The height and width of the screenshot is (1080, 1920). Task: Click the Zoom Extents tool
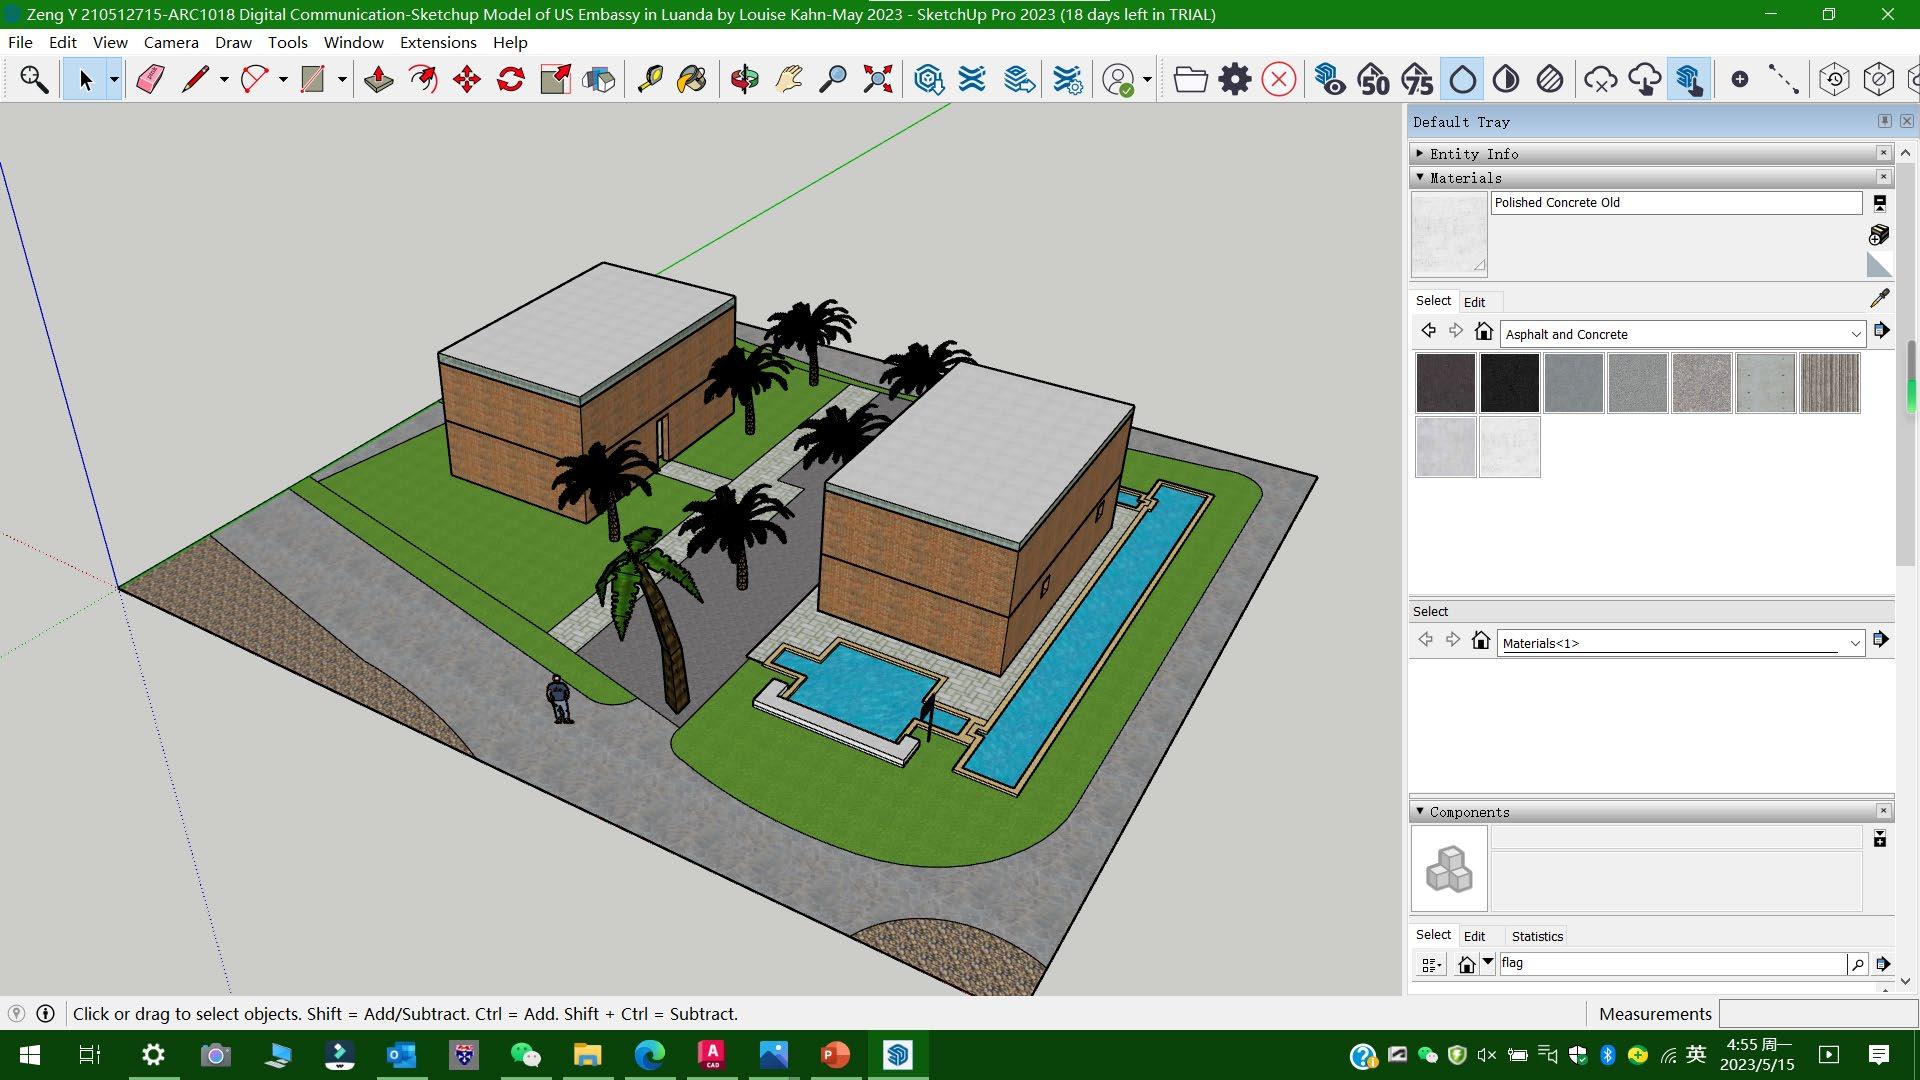pos(877,79)
